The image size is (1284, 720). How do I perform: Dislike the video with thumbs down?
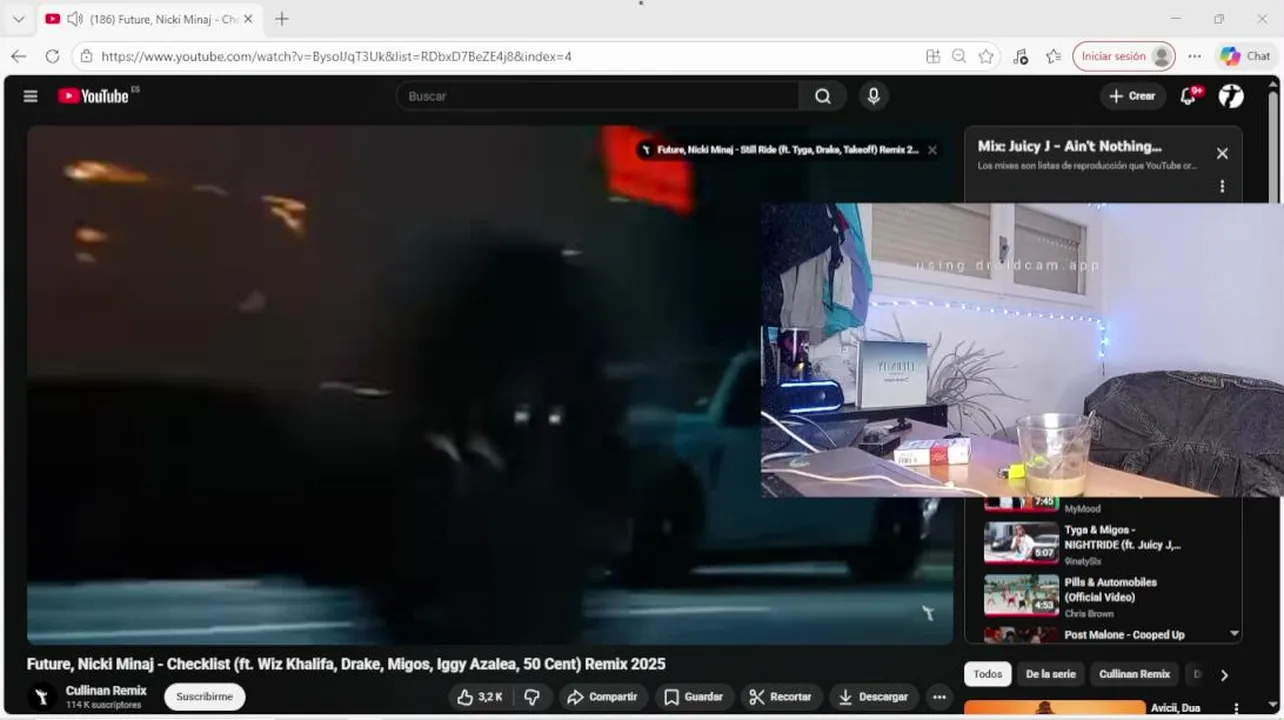[532, 697]
